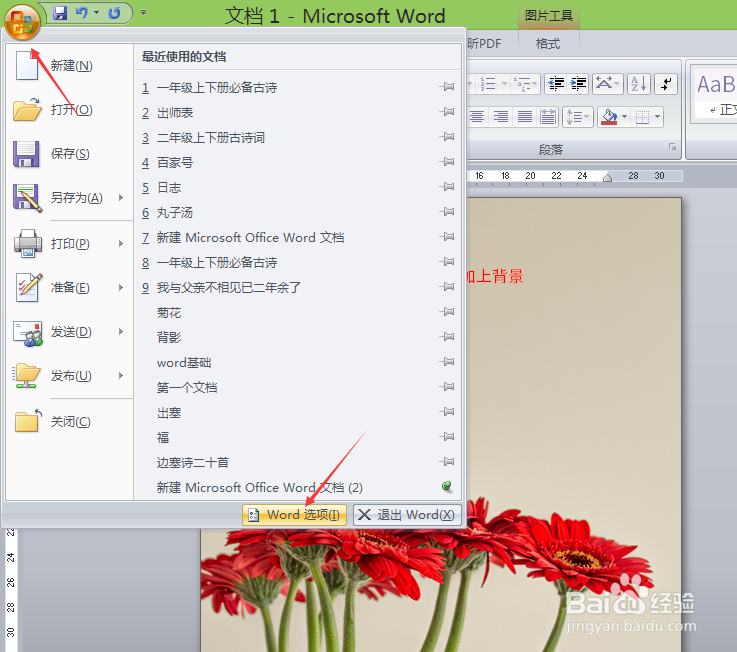Click the Redo/repeat icon in quick access toolbar
The width and height of the screenshot is (737, 652).
pos(114,13)
